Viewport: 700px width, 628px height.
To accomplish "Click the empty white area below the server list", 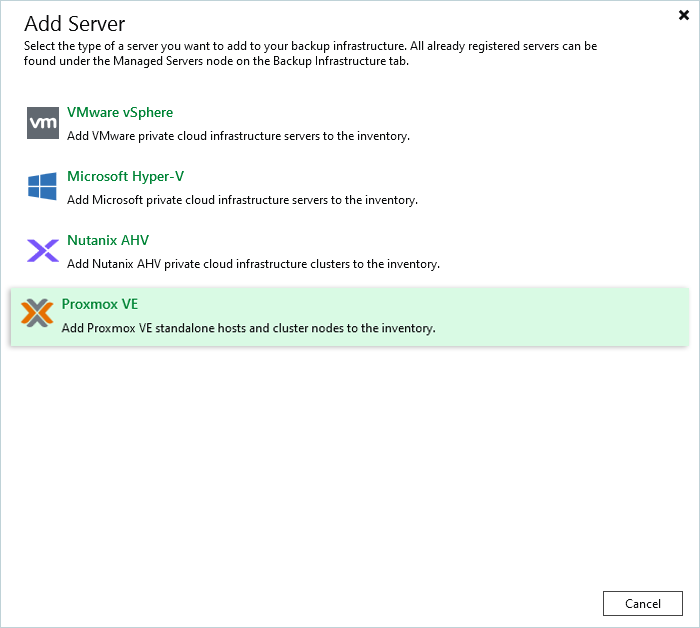I will point(350,460).
